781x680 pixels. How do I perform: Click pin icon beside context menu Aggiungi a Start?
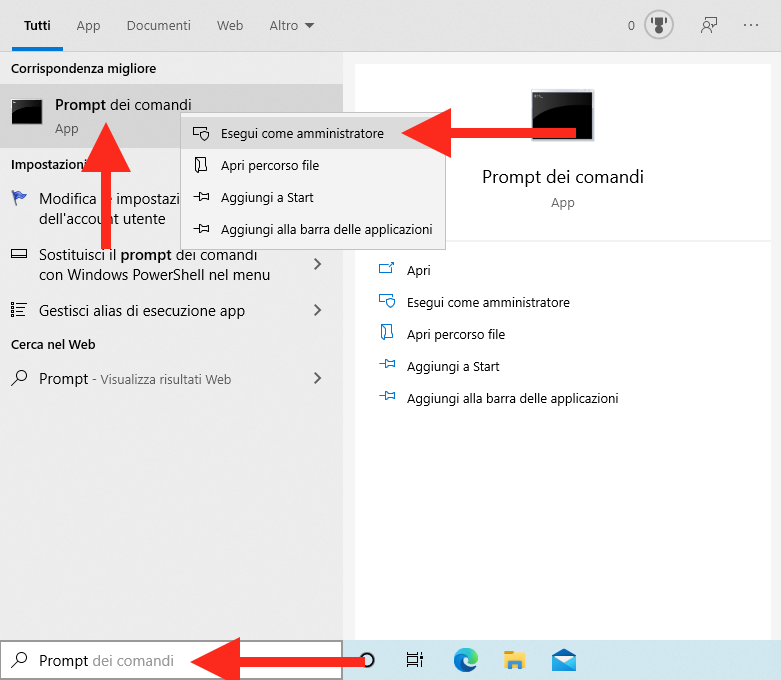click(201, 197)
